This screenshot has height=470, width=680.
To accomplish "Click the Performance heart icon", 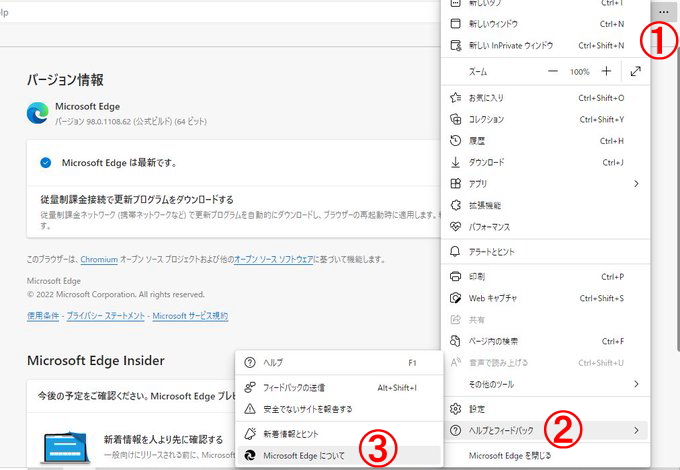I will pyautogui.click(x=455, y=226).
